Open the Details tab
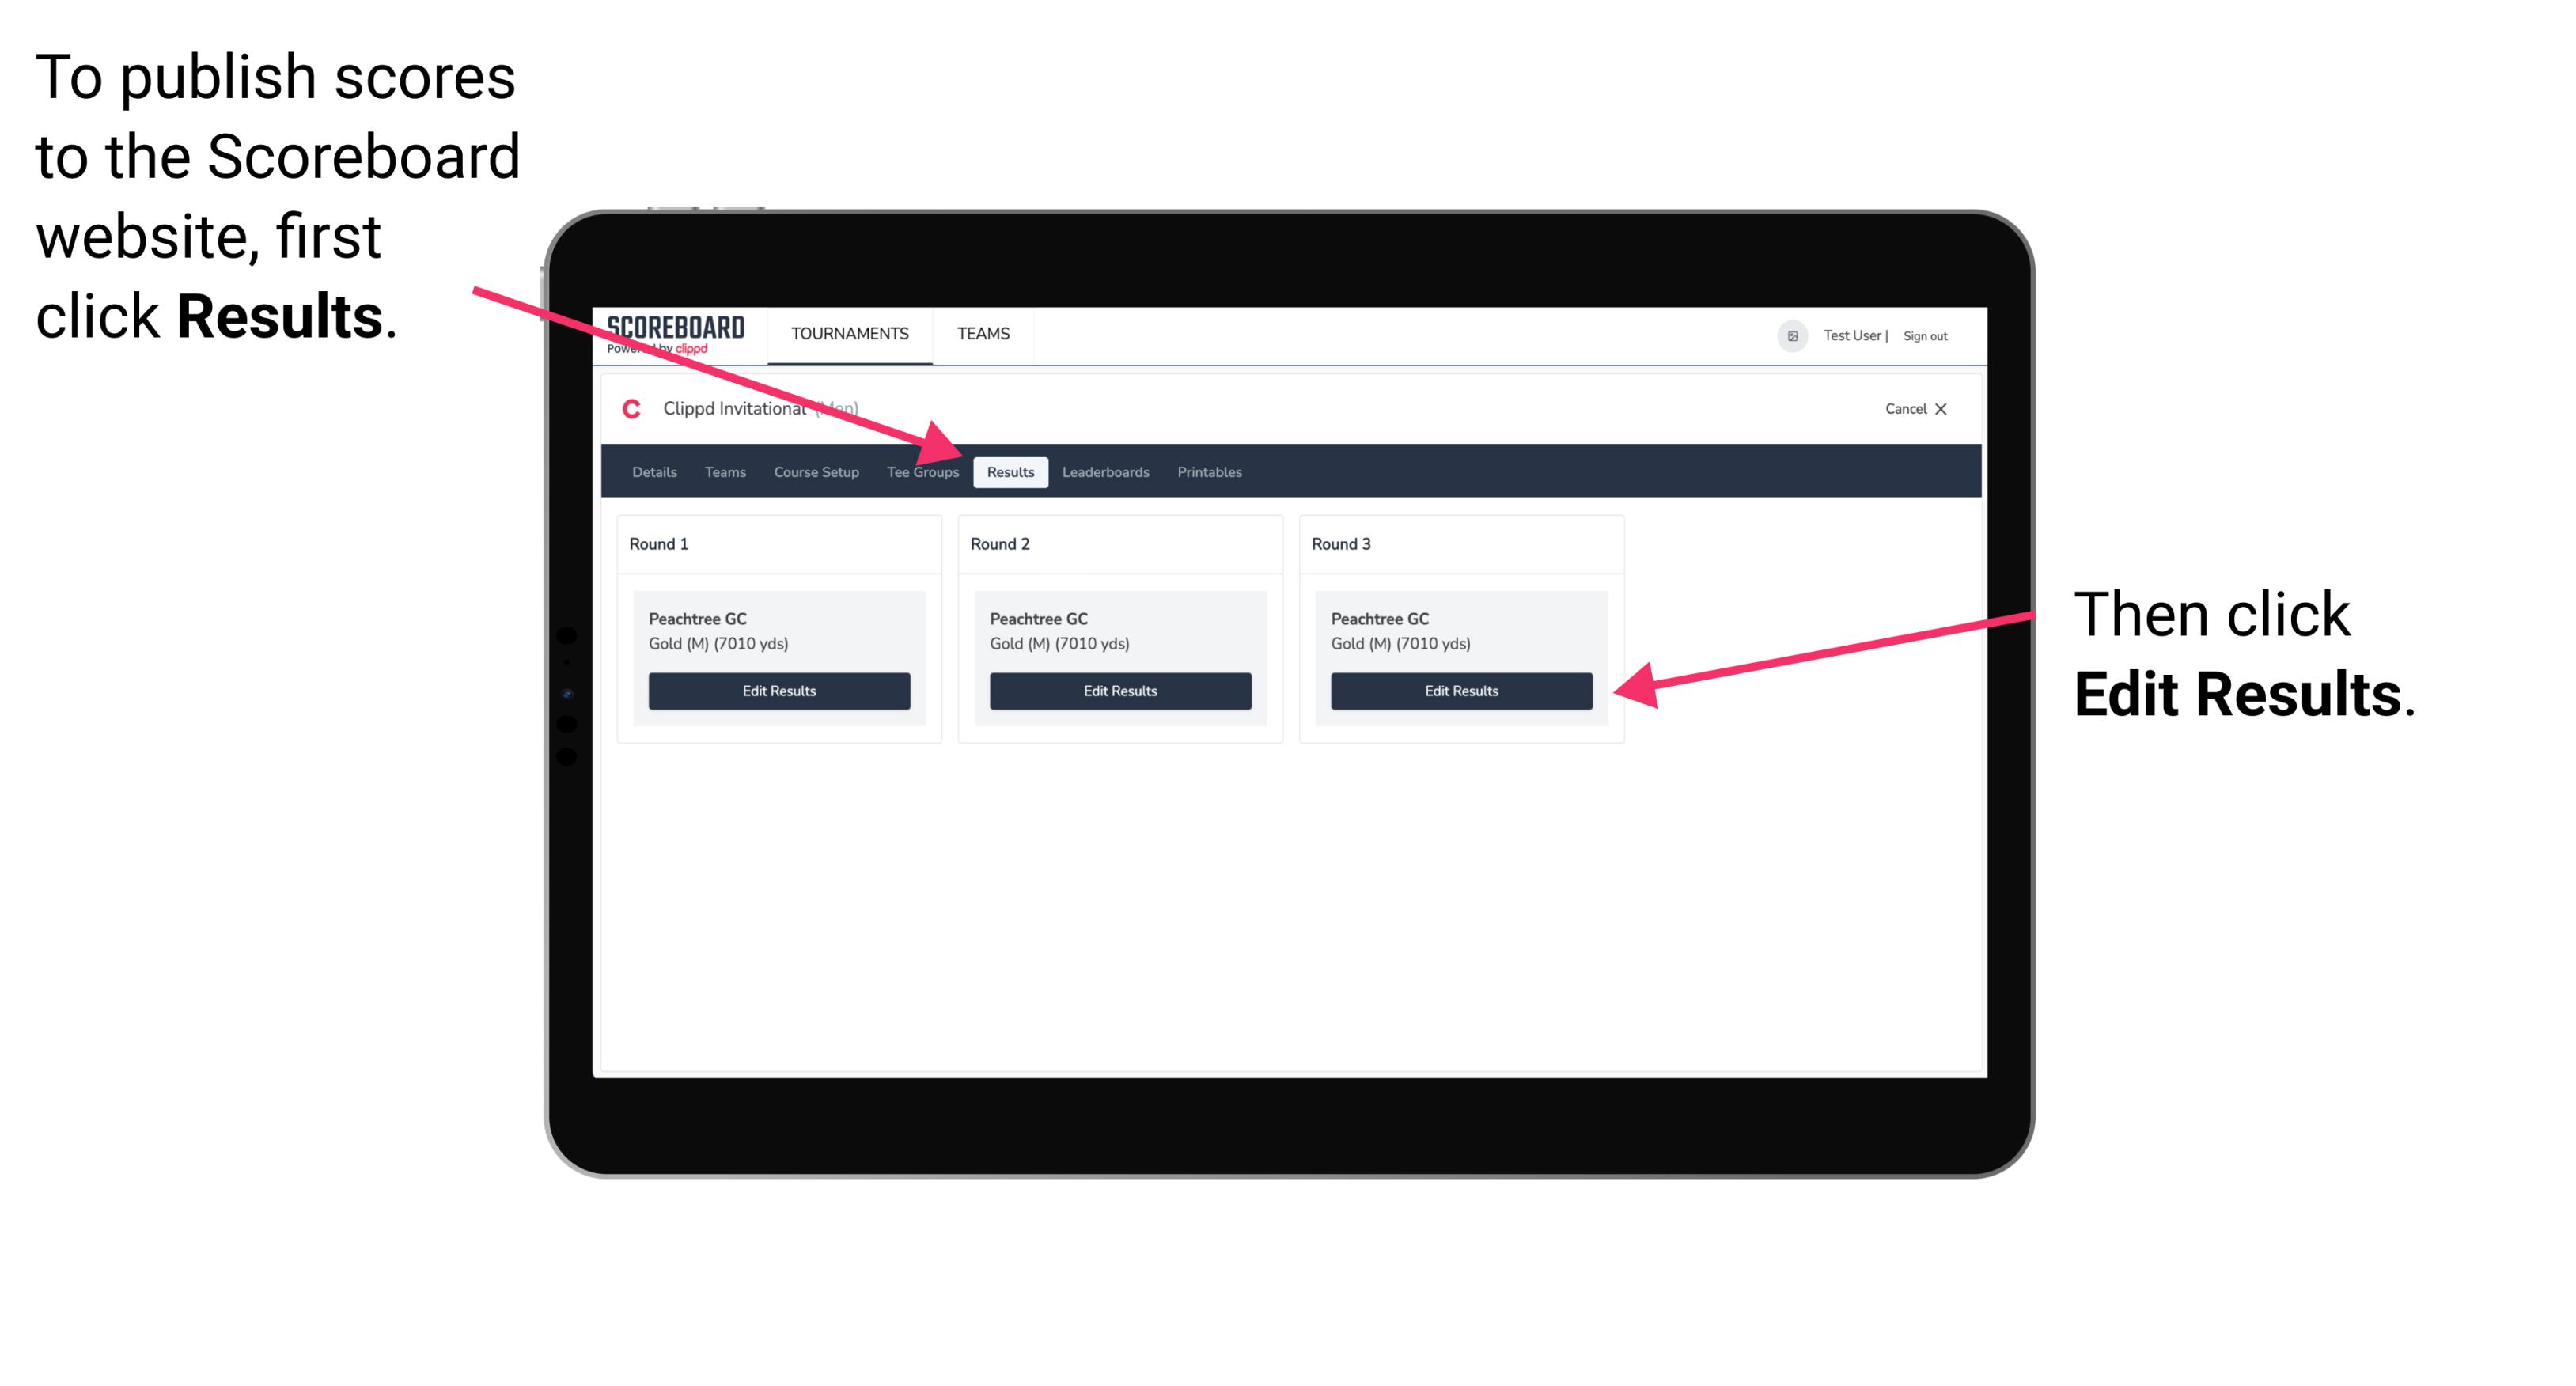This screenshot has height=1386, width=2576. [x=656, y=473]
